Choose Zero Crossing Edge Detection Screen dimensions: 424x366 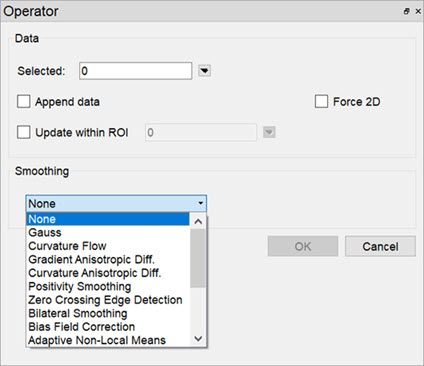coord(108,300)
